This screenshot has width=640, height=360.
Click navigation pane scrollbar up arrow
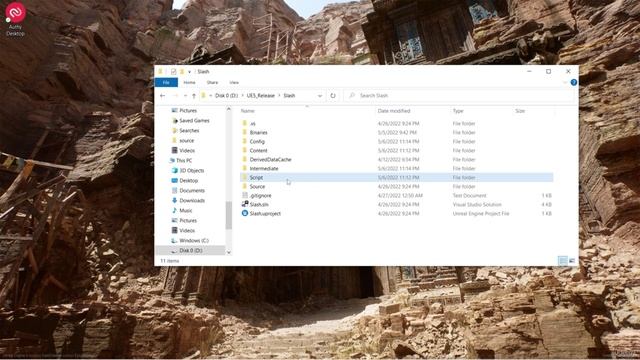[229, 109]
